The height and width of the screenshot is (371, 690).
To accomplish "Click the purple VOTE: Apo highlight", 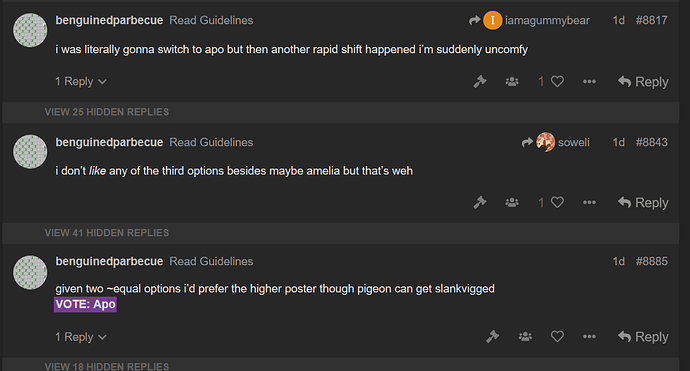I will pos(85,304).
